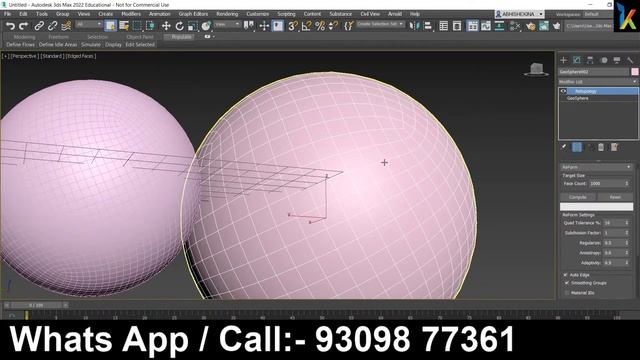The width and height of the screenshot is (640, 360).
Task: Open the Animation menu
Action: pos(160,14)
